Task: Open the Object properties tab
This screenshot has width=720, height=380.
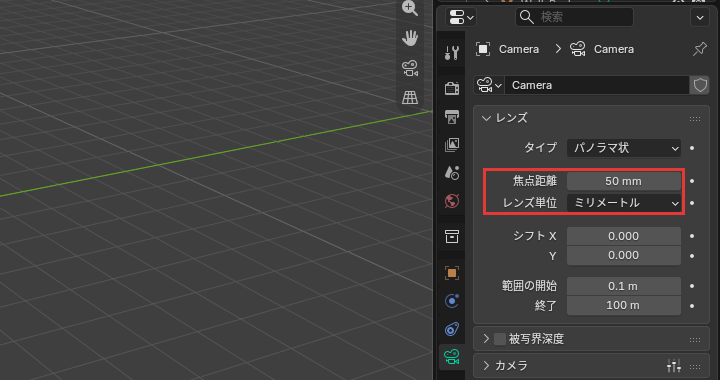Action: (452, 273)
